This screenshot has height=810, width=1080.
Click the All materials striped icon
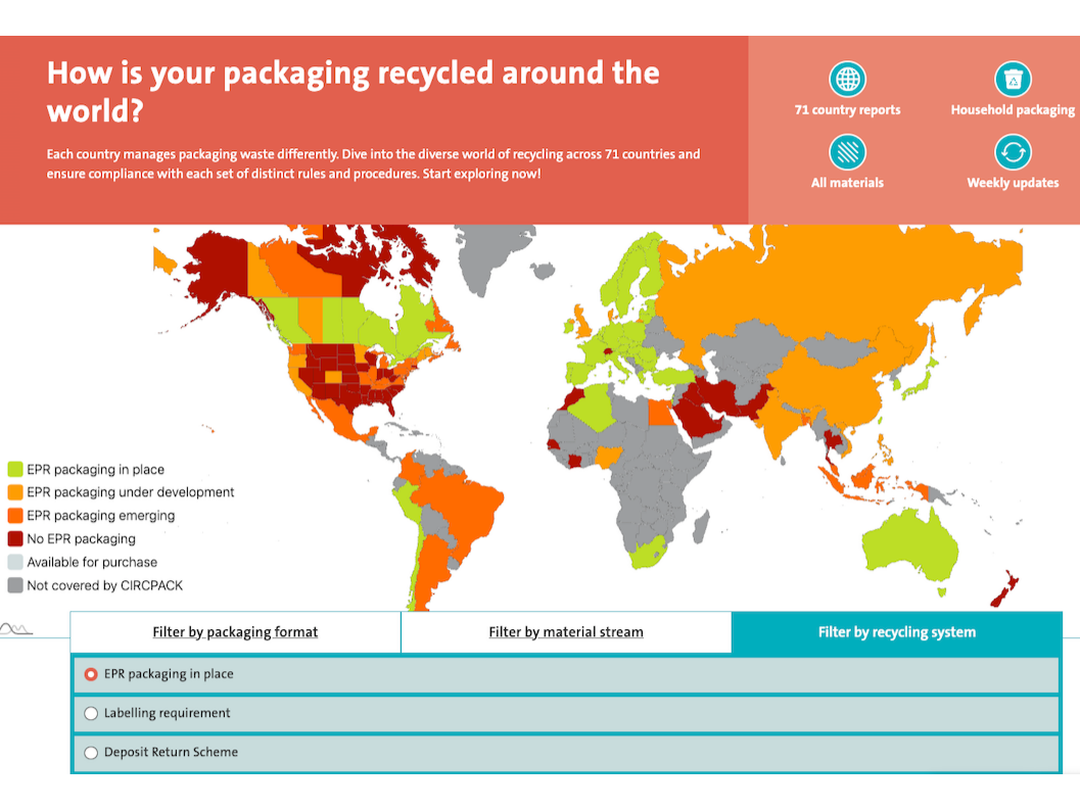(x=847, y=152)
